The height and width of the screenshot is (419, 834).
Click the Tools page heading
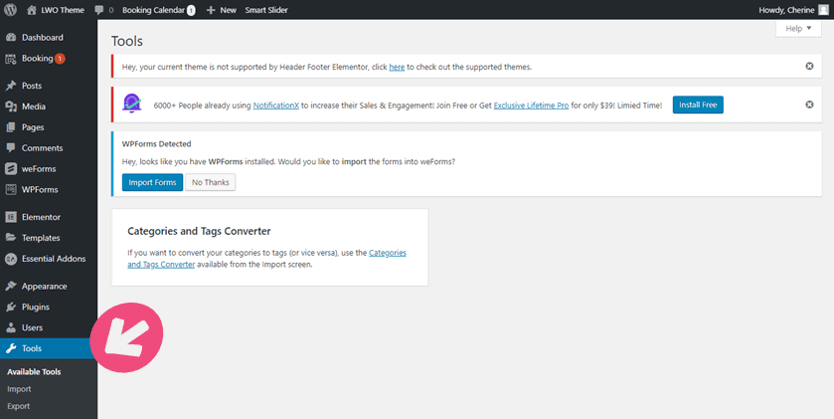[127, 41]
